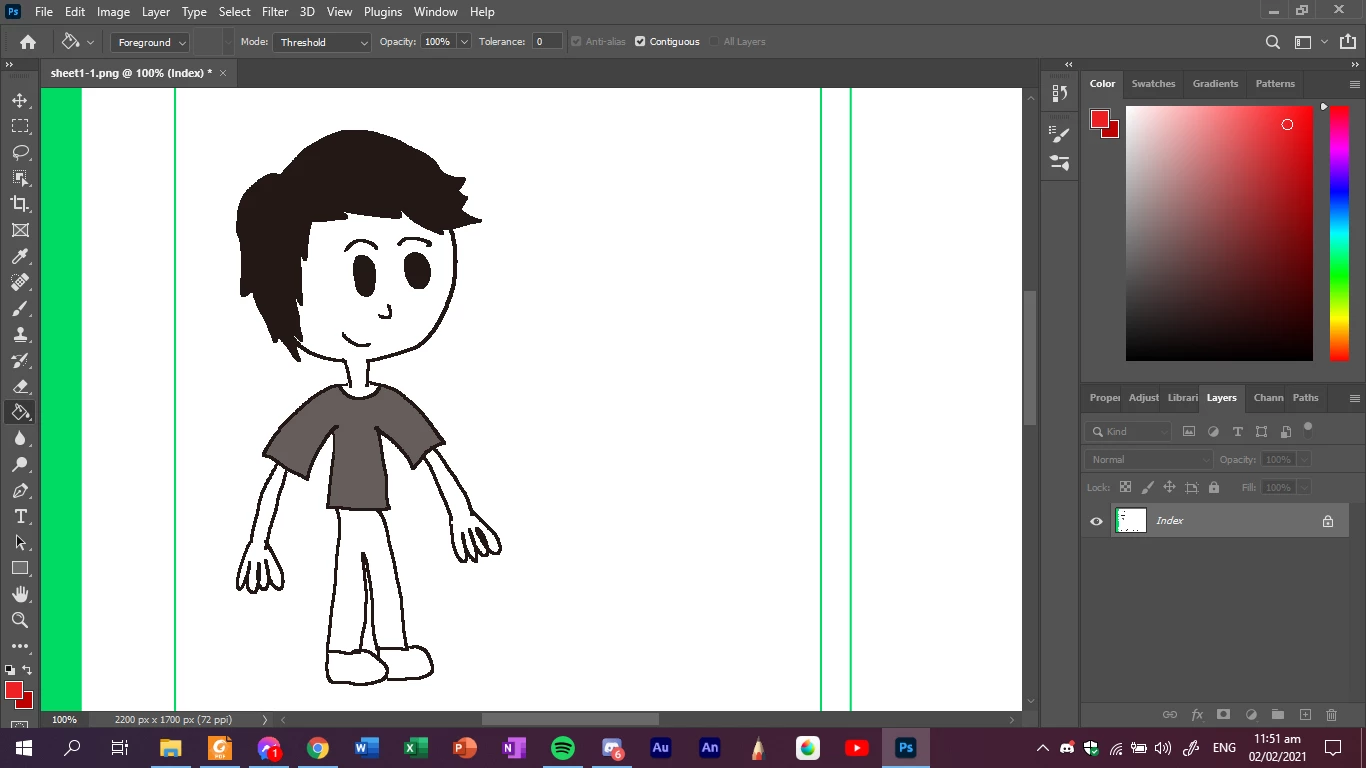Select the Paint Bucket tool
This screenshot has height=768, width=1366.
click(20, 412)
